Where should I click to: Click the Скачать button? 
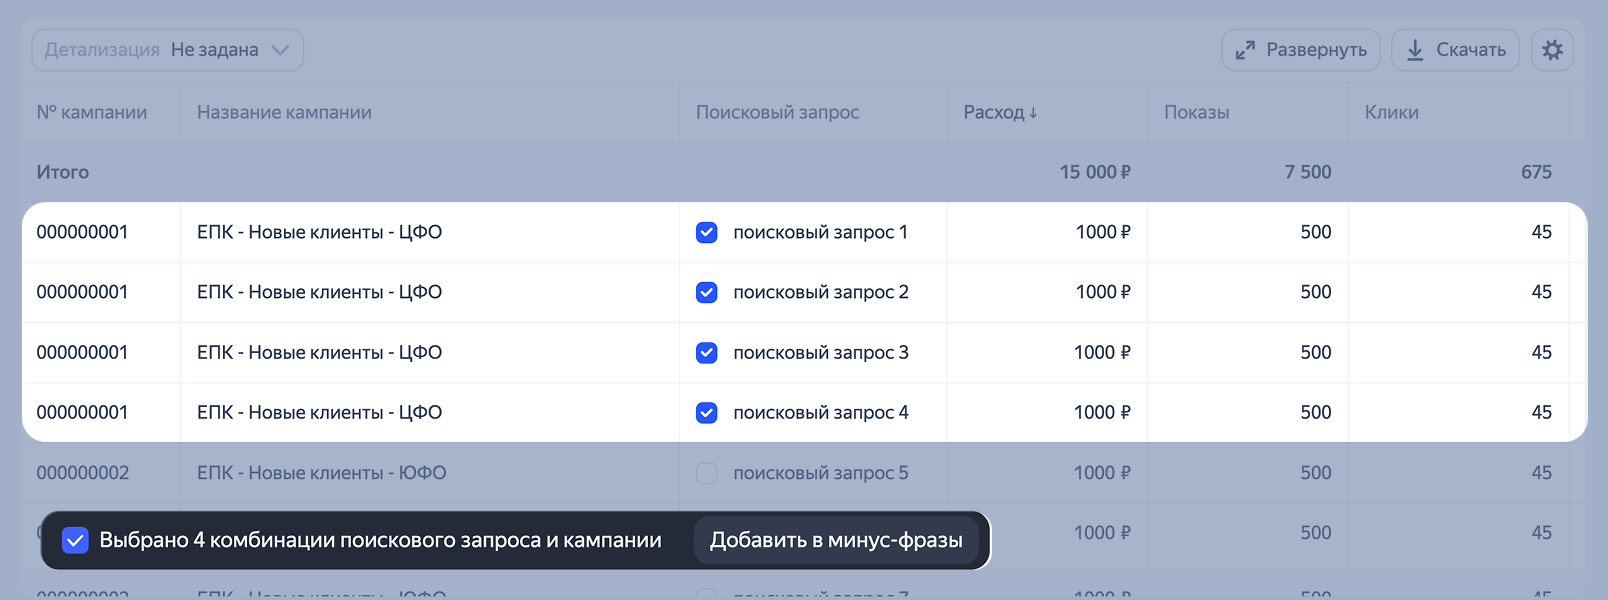(1455, 49)
